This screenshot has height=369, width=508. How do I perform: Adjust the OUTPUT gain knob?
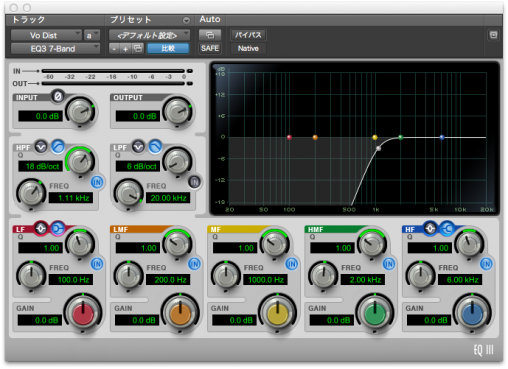(x=177, y=112)
